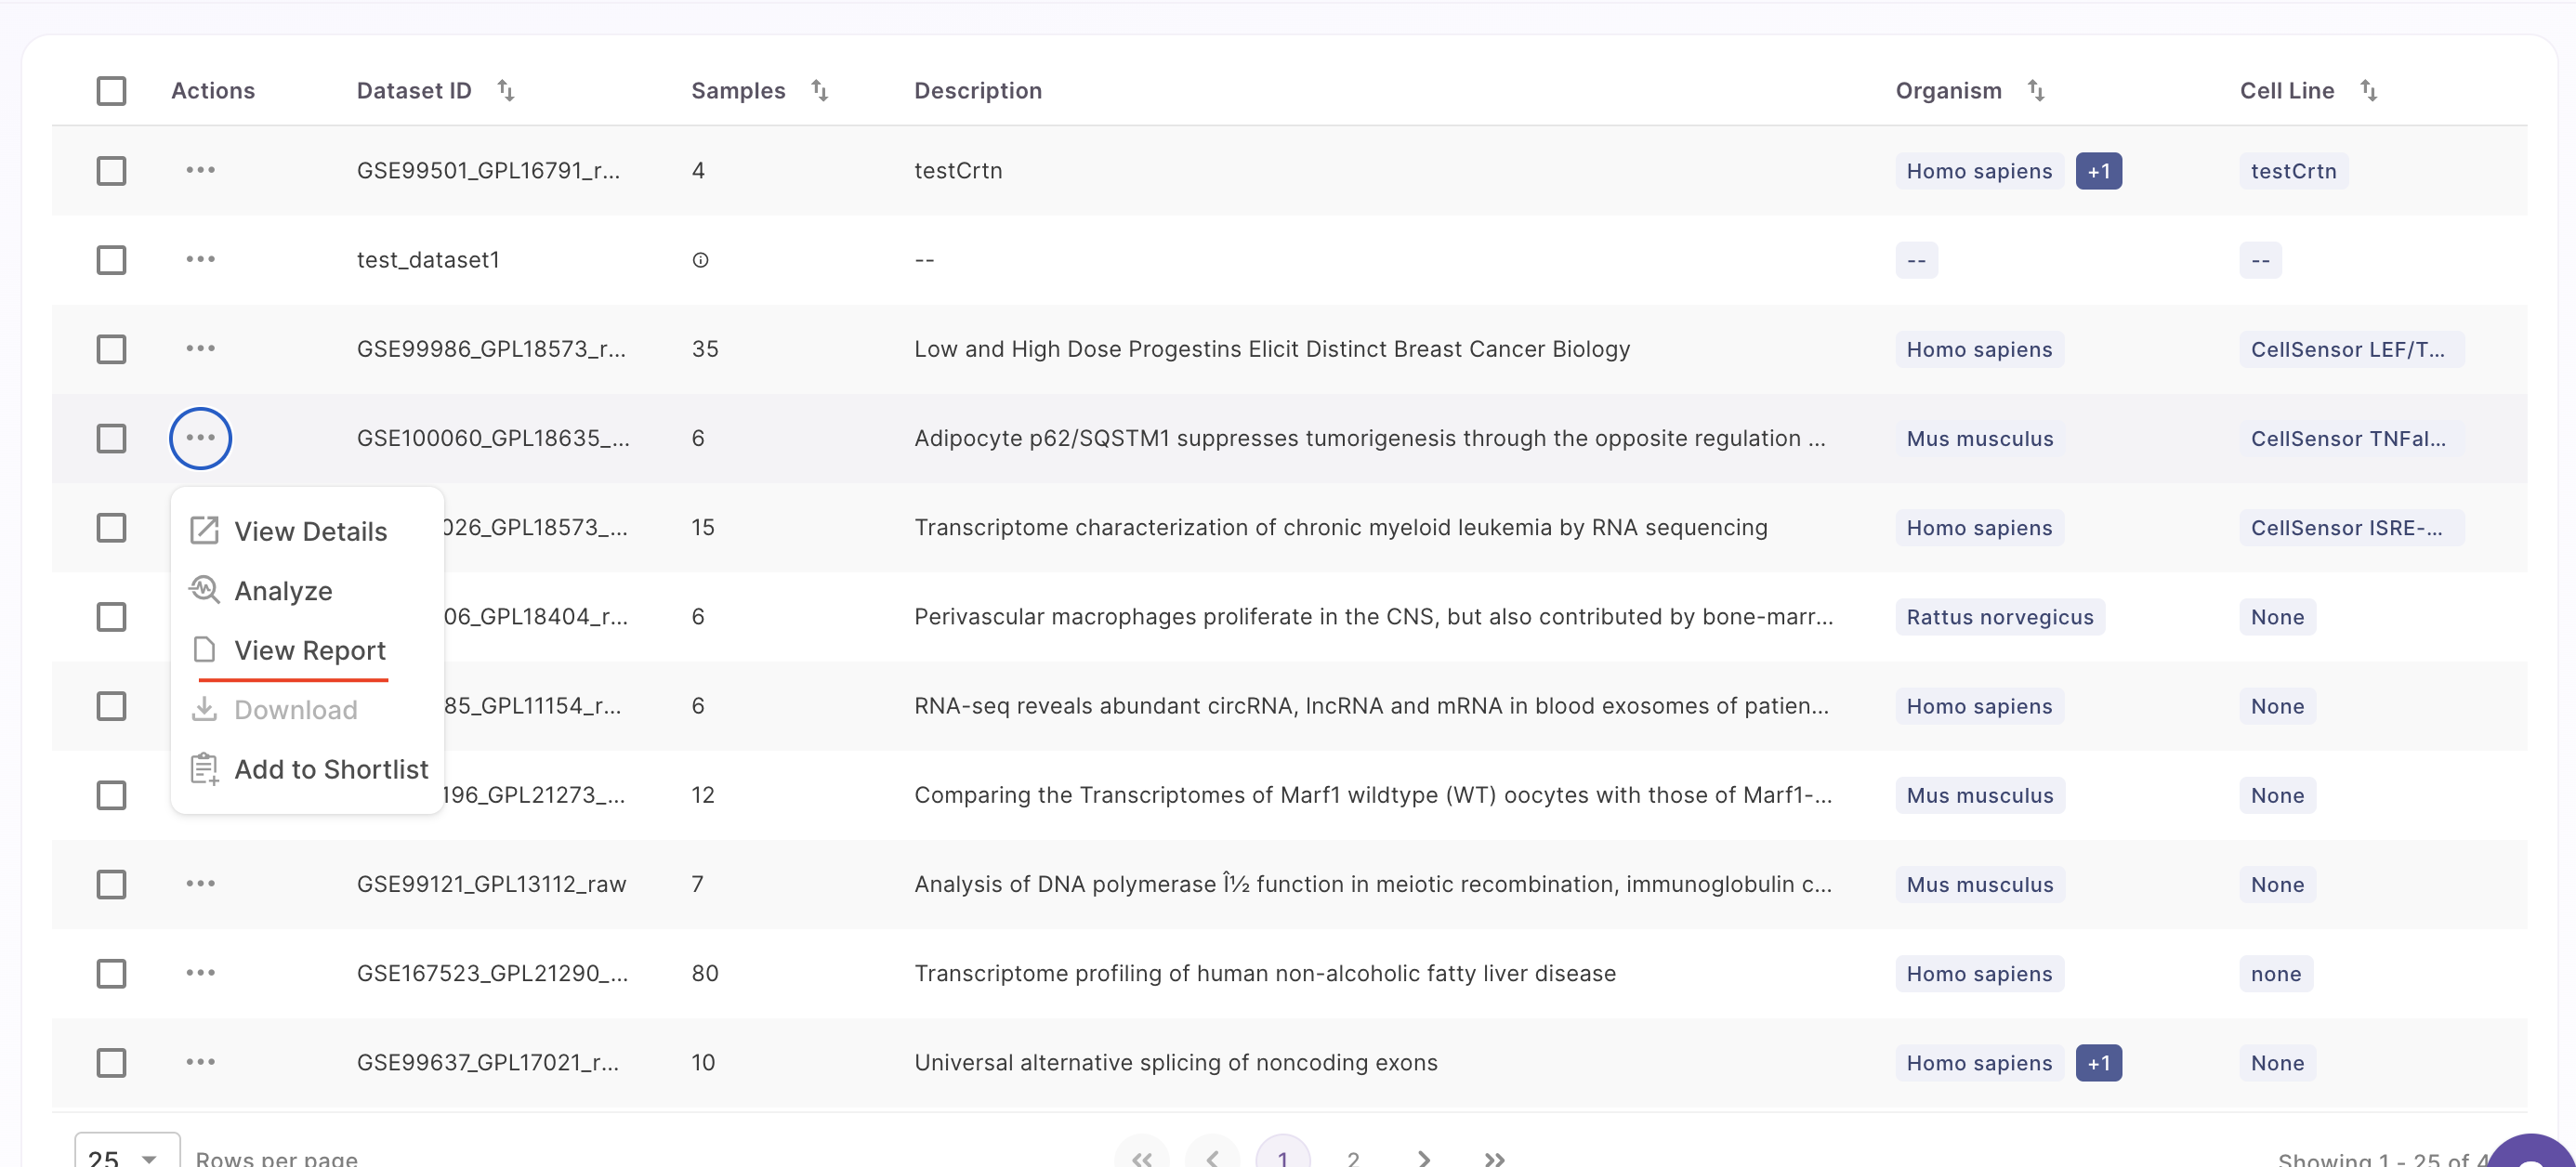
Task: Check the GSE99501_GPL16791 row checkbox
Action: point(111,171)
